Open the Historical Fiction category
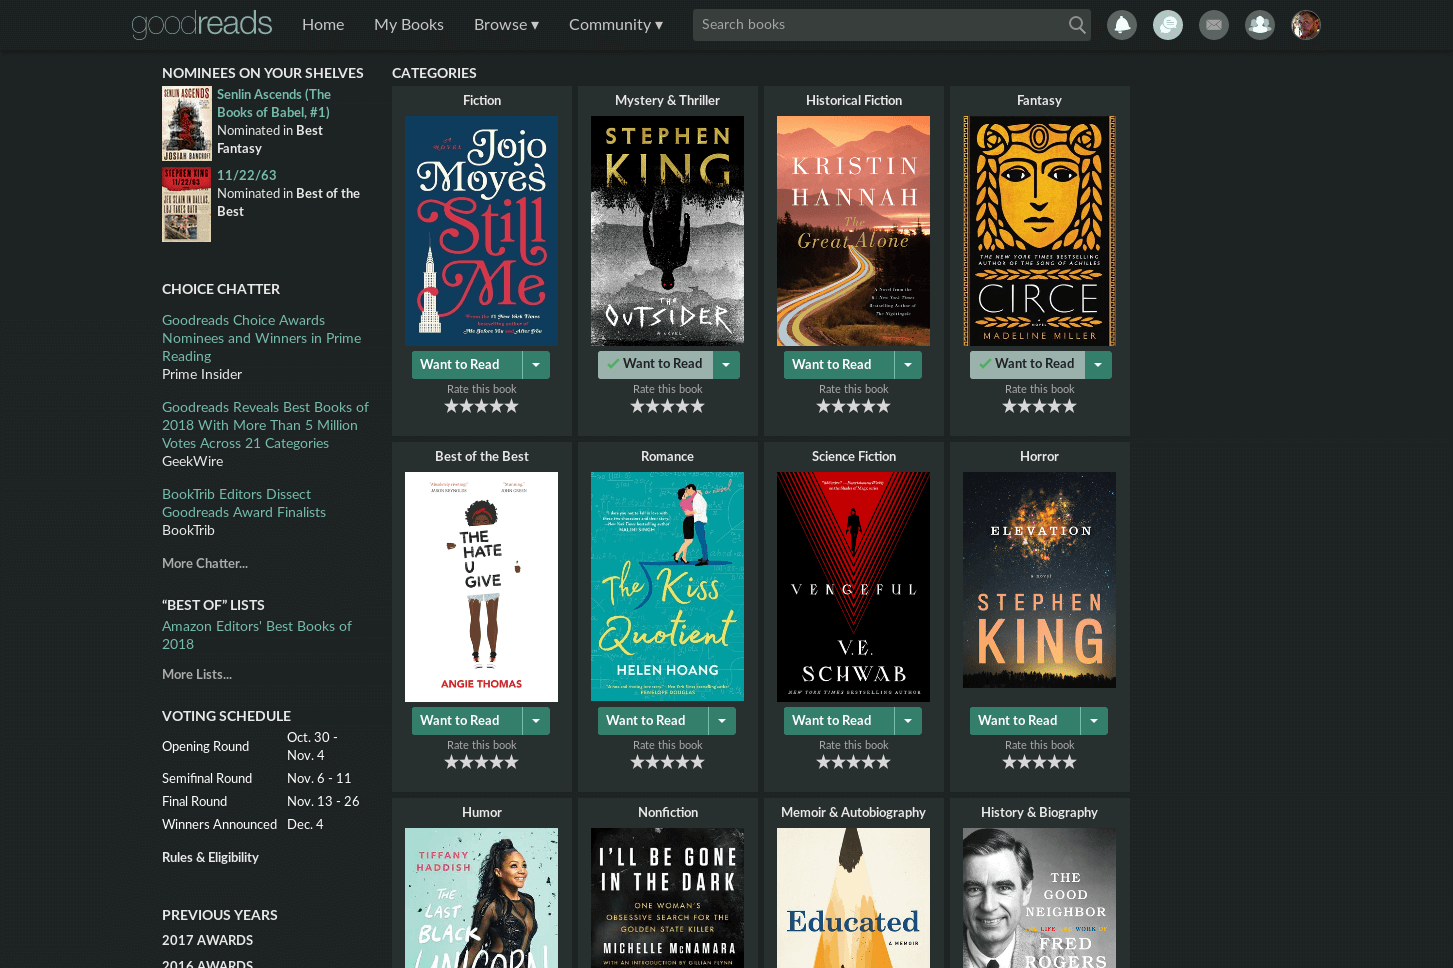This screenshot has width=1453, height=968. [x=854, y=100]
